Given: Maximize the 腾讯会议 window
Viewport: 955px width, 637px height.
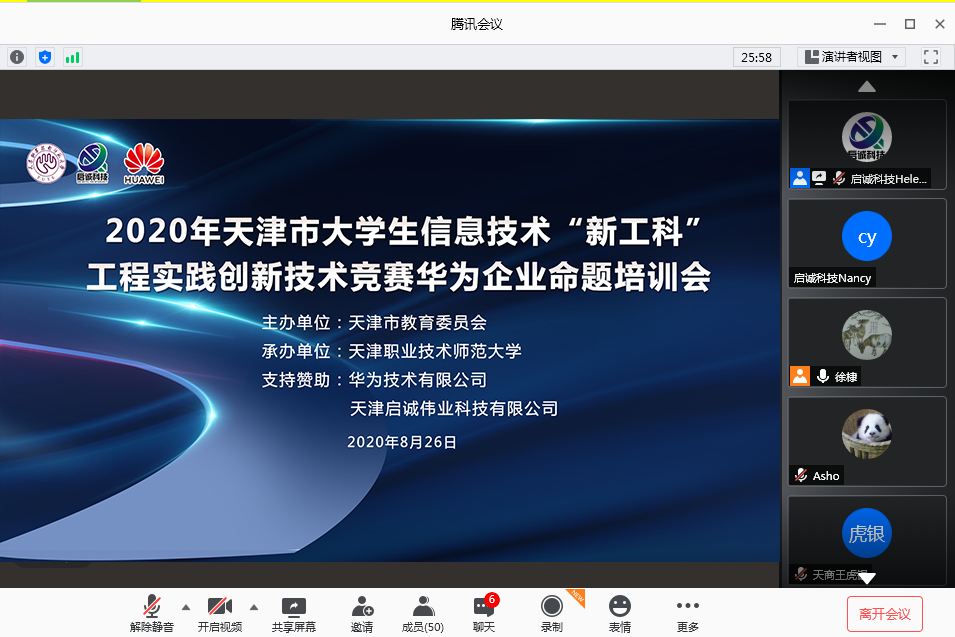Looking at the screenshot, I should tap(910, 24).
